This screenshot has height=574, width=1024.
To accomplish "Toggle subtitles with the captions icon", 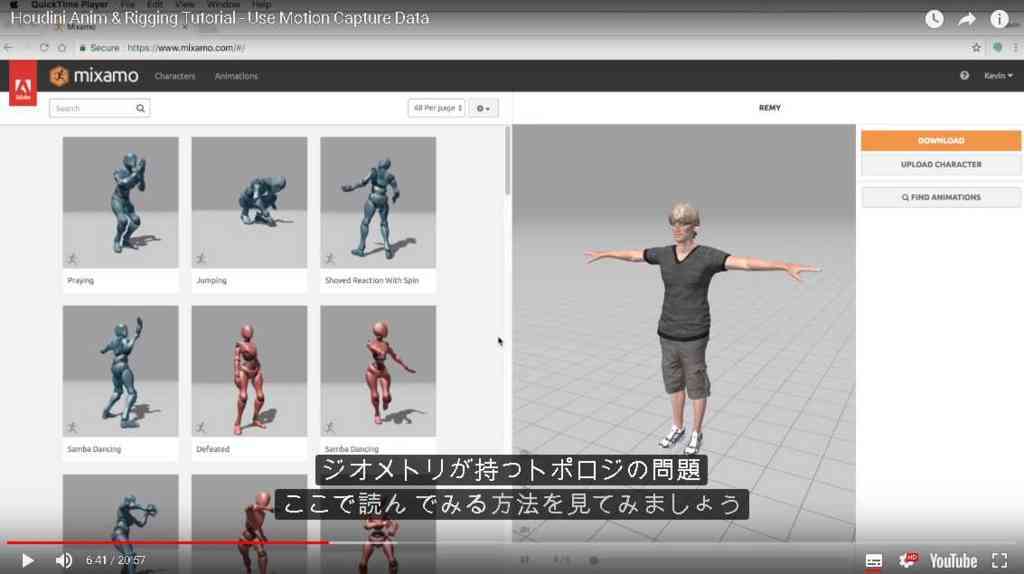I will (x=873, y=560).
